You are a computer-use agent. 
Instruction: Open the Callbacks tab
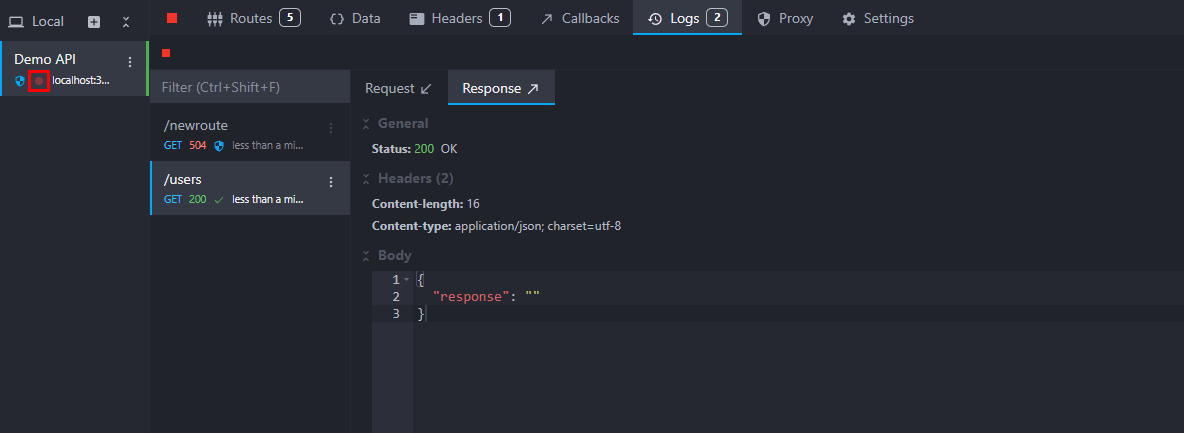click(x=579, y=18)
